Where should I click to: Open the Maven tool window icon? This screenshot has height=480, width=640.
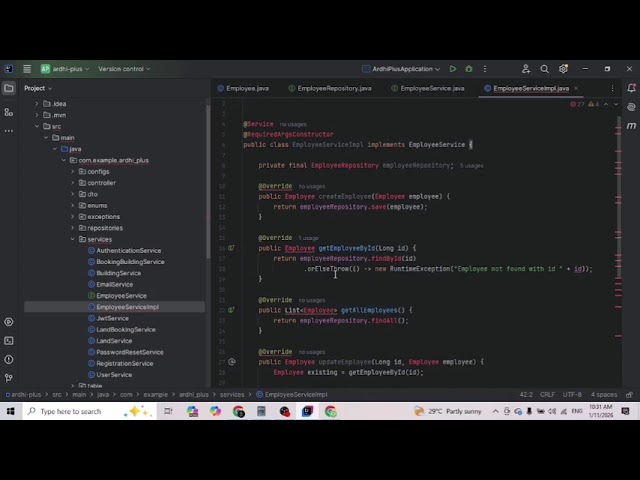(x=631, y=126)
